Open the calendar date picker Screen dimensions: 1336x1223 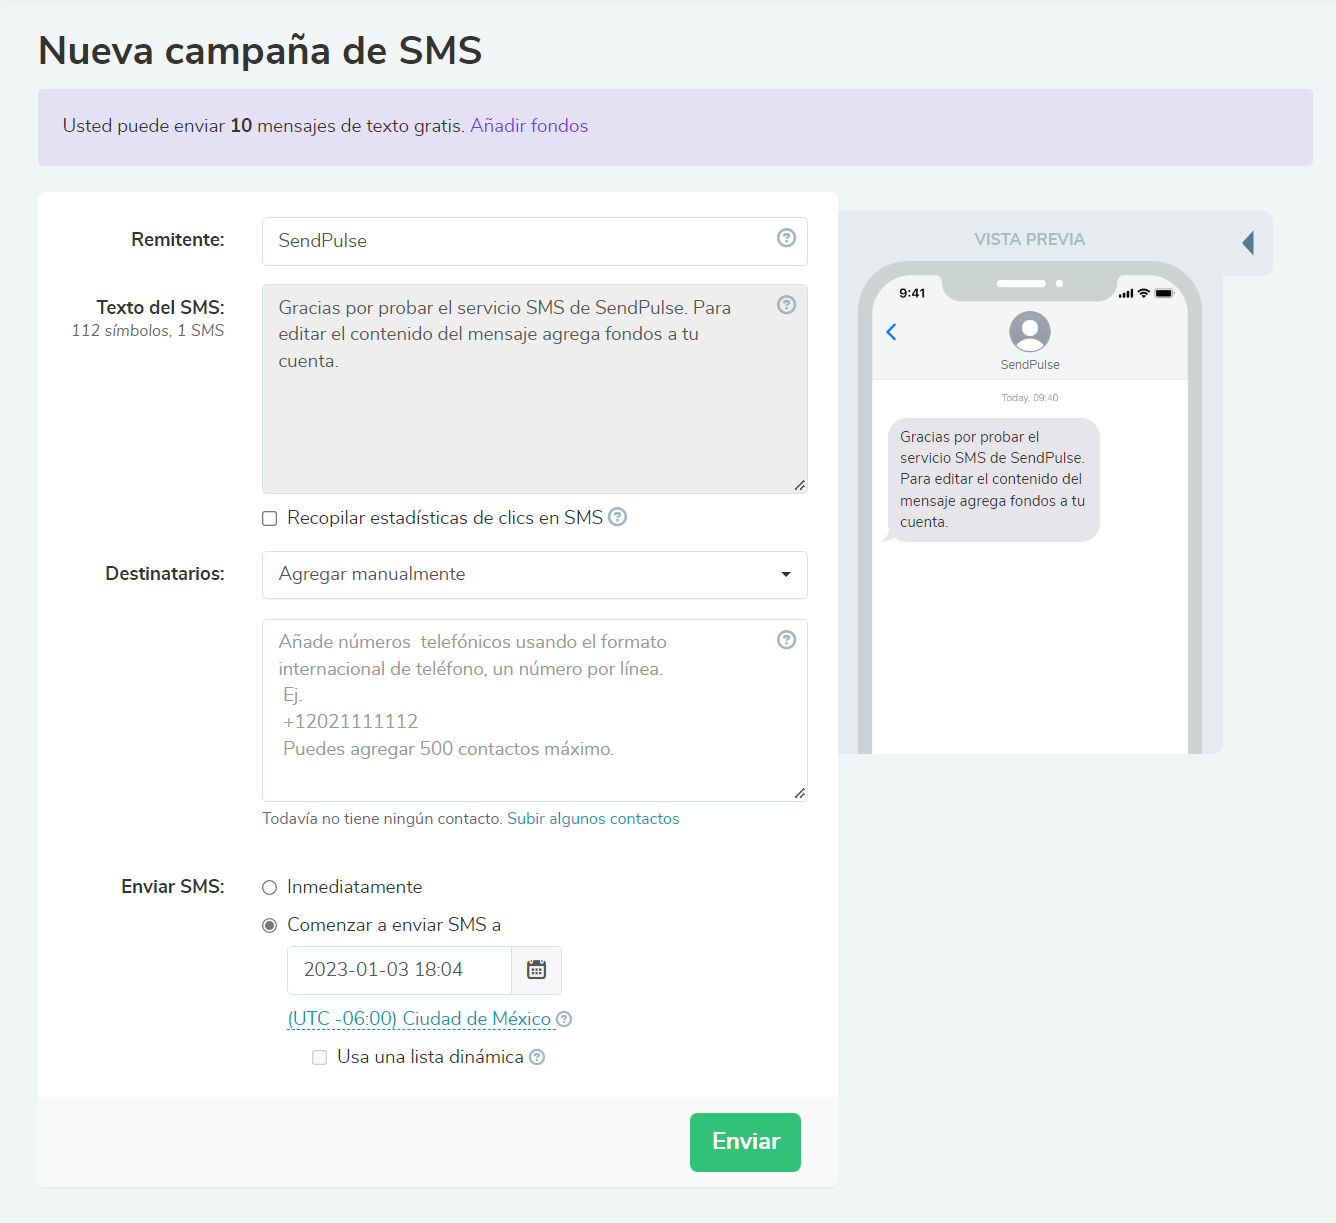click(536, 970)
